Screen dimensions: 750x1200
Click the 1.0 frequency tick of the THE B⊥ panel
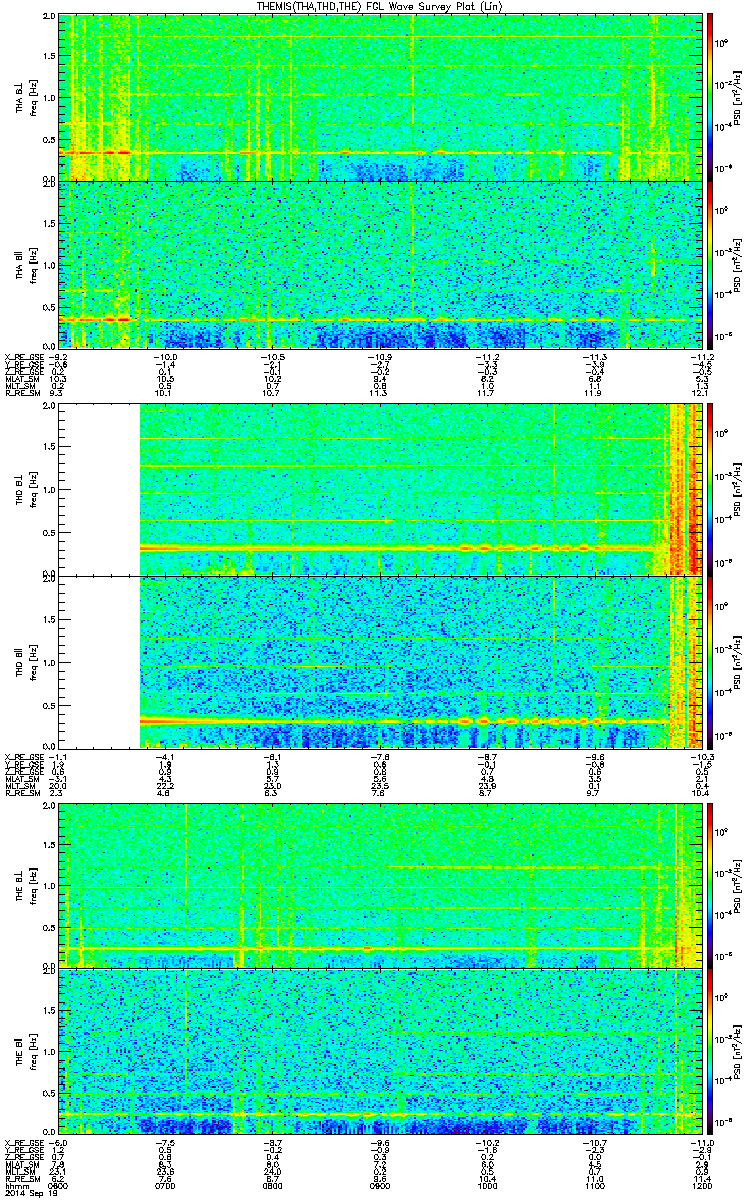50,885
